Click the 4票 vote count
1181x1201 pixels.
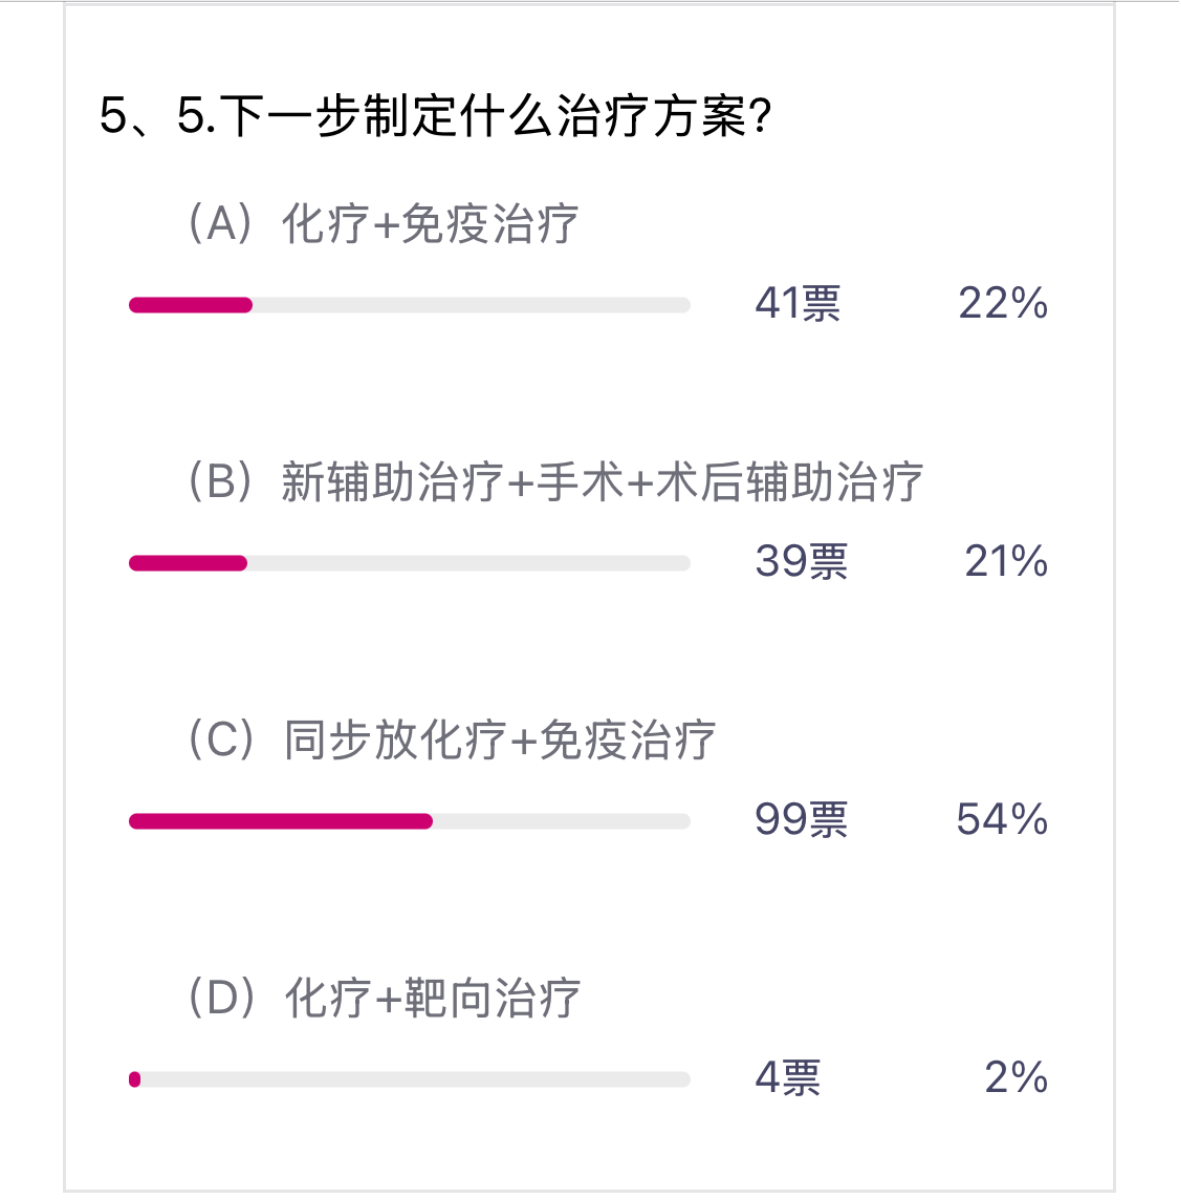[x=788, y=1077]
